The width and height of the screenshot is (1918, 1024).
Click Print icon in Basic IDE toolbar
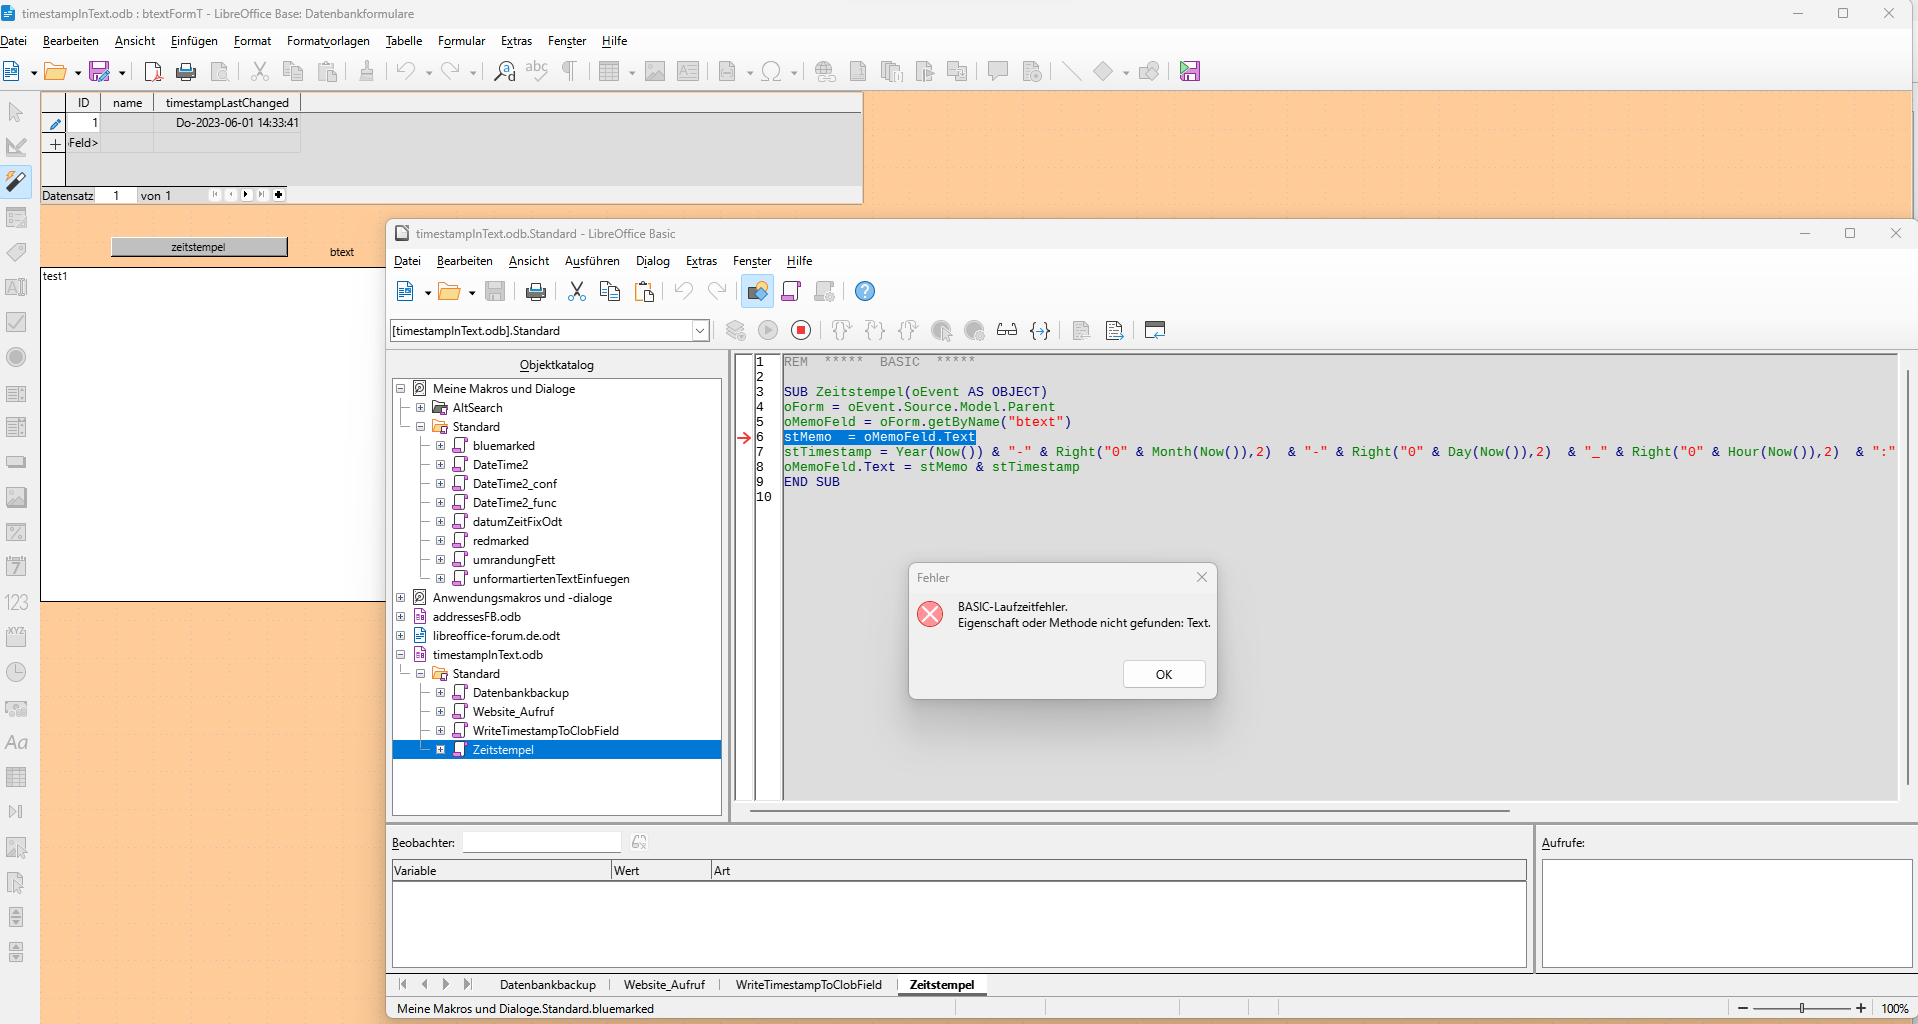tap(536, 291)
